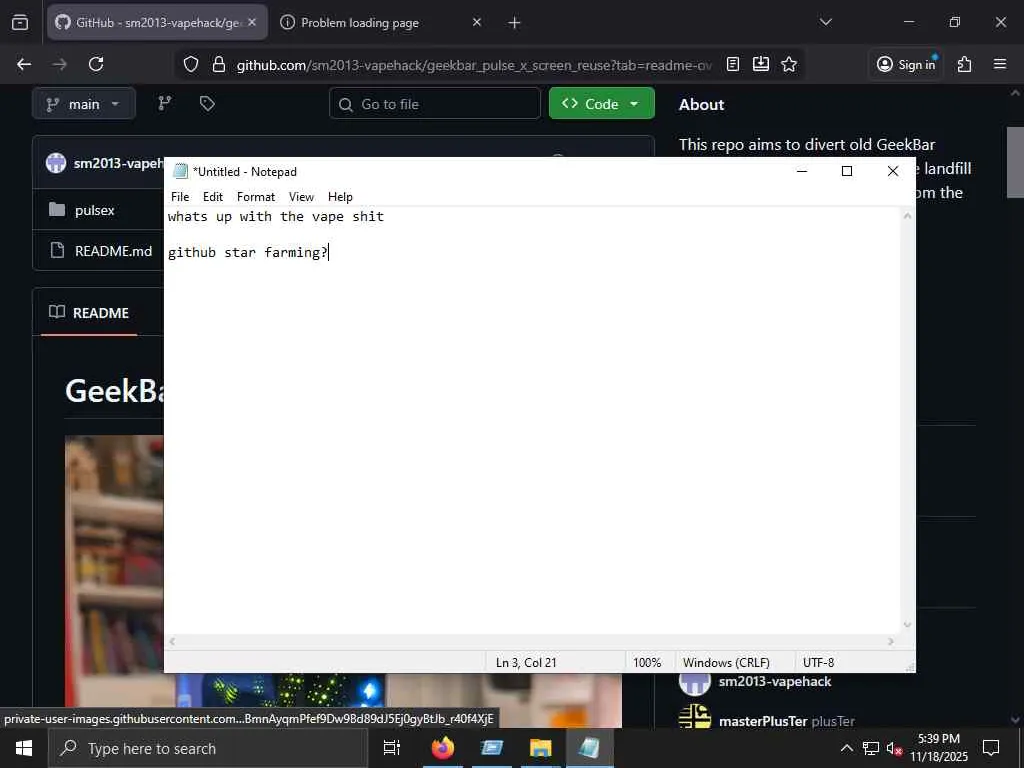
Task: Open sm2013-vapehack contributor link
Action: 775,681
